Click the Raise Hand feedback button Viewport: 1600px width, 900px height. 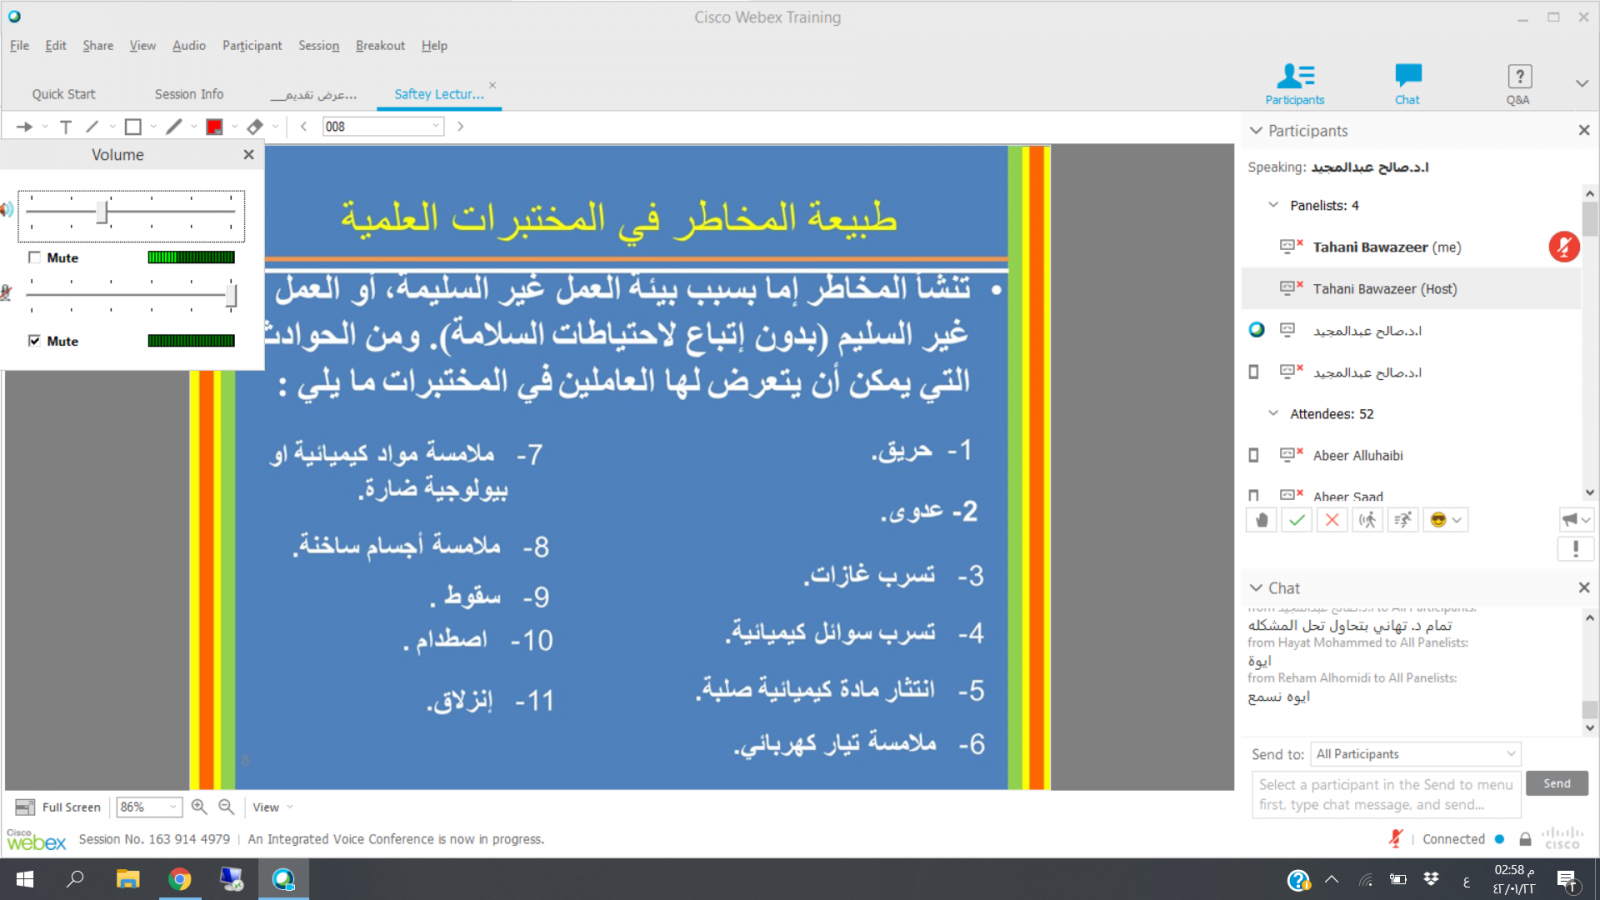pyautogui.click(x=1262, y=520)
